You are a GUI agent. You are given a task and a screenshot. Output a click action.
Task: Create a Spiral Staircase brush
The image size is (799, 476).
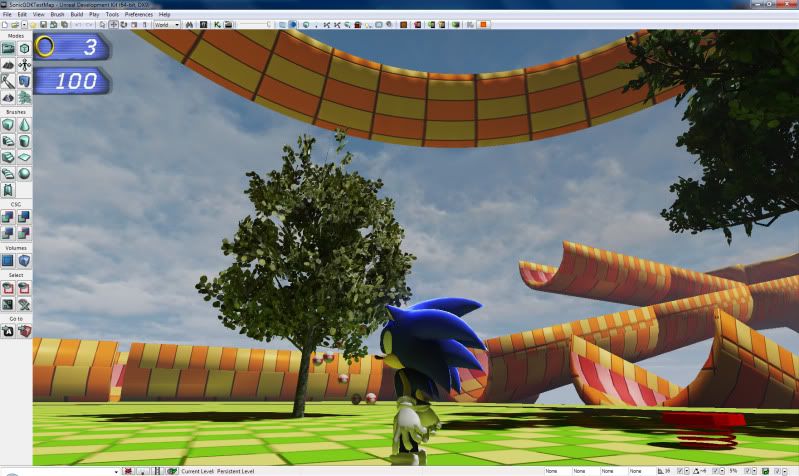tap(8, 174)
